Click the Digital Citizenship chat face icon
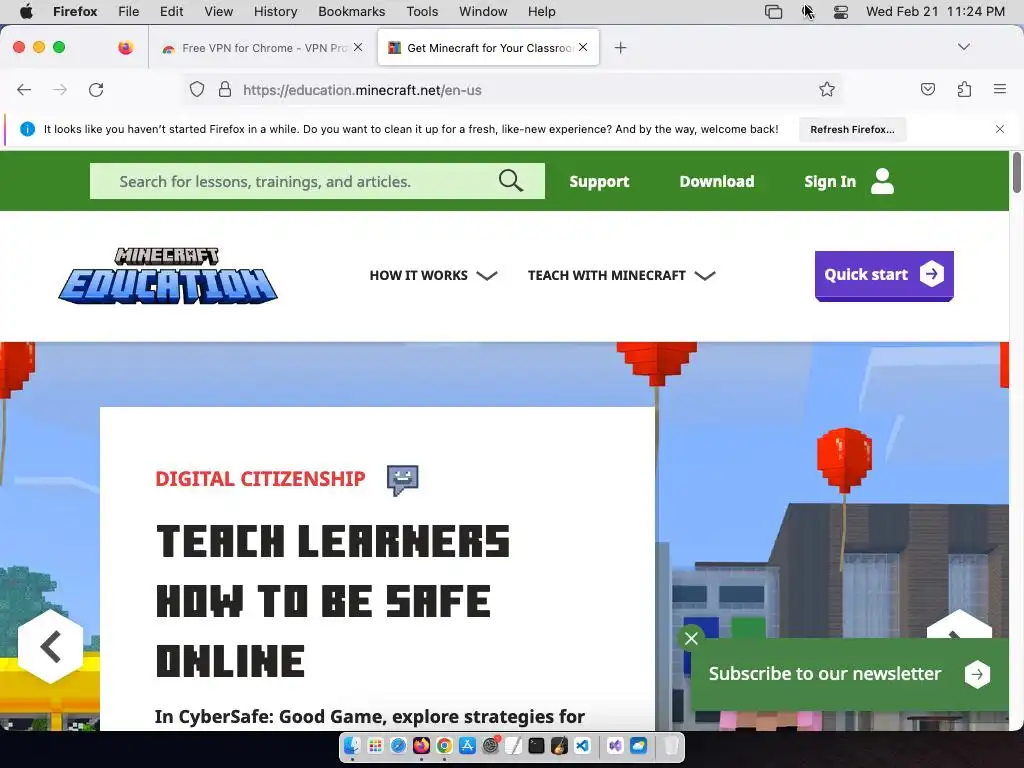 (x=402, y=480)
